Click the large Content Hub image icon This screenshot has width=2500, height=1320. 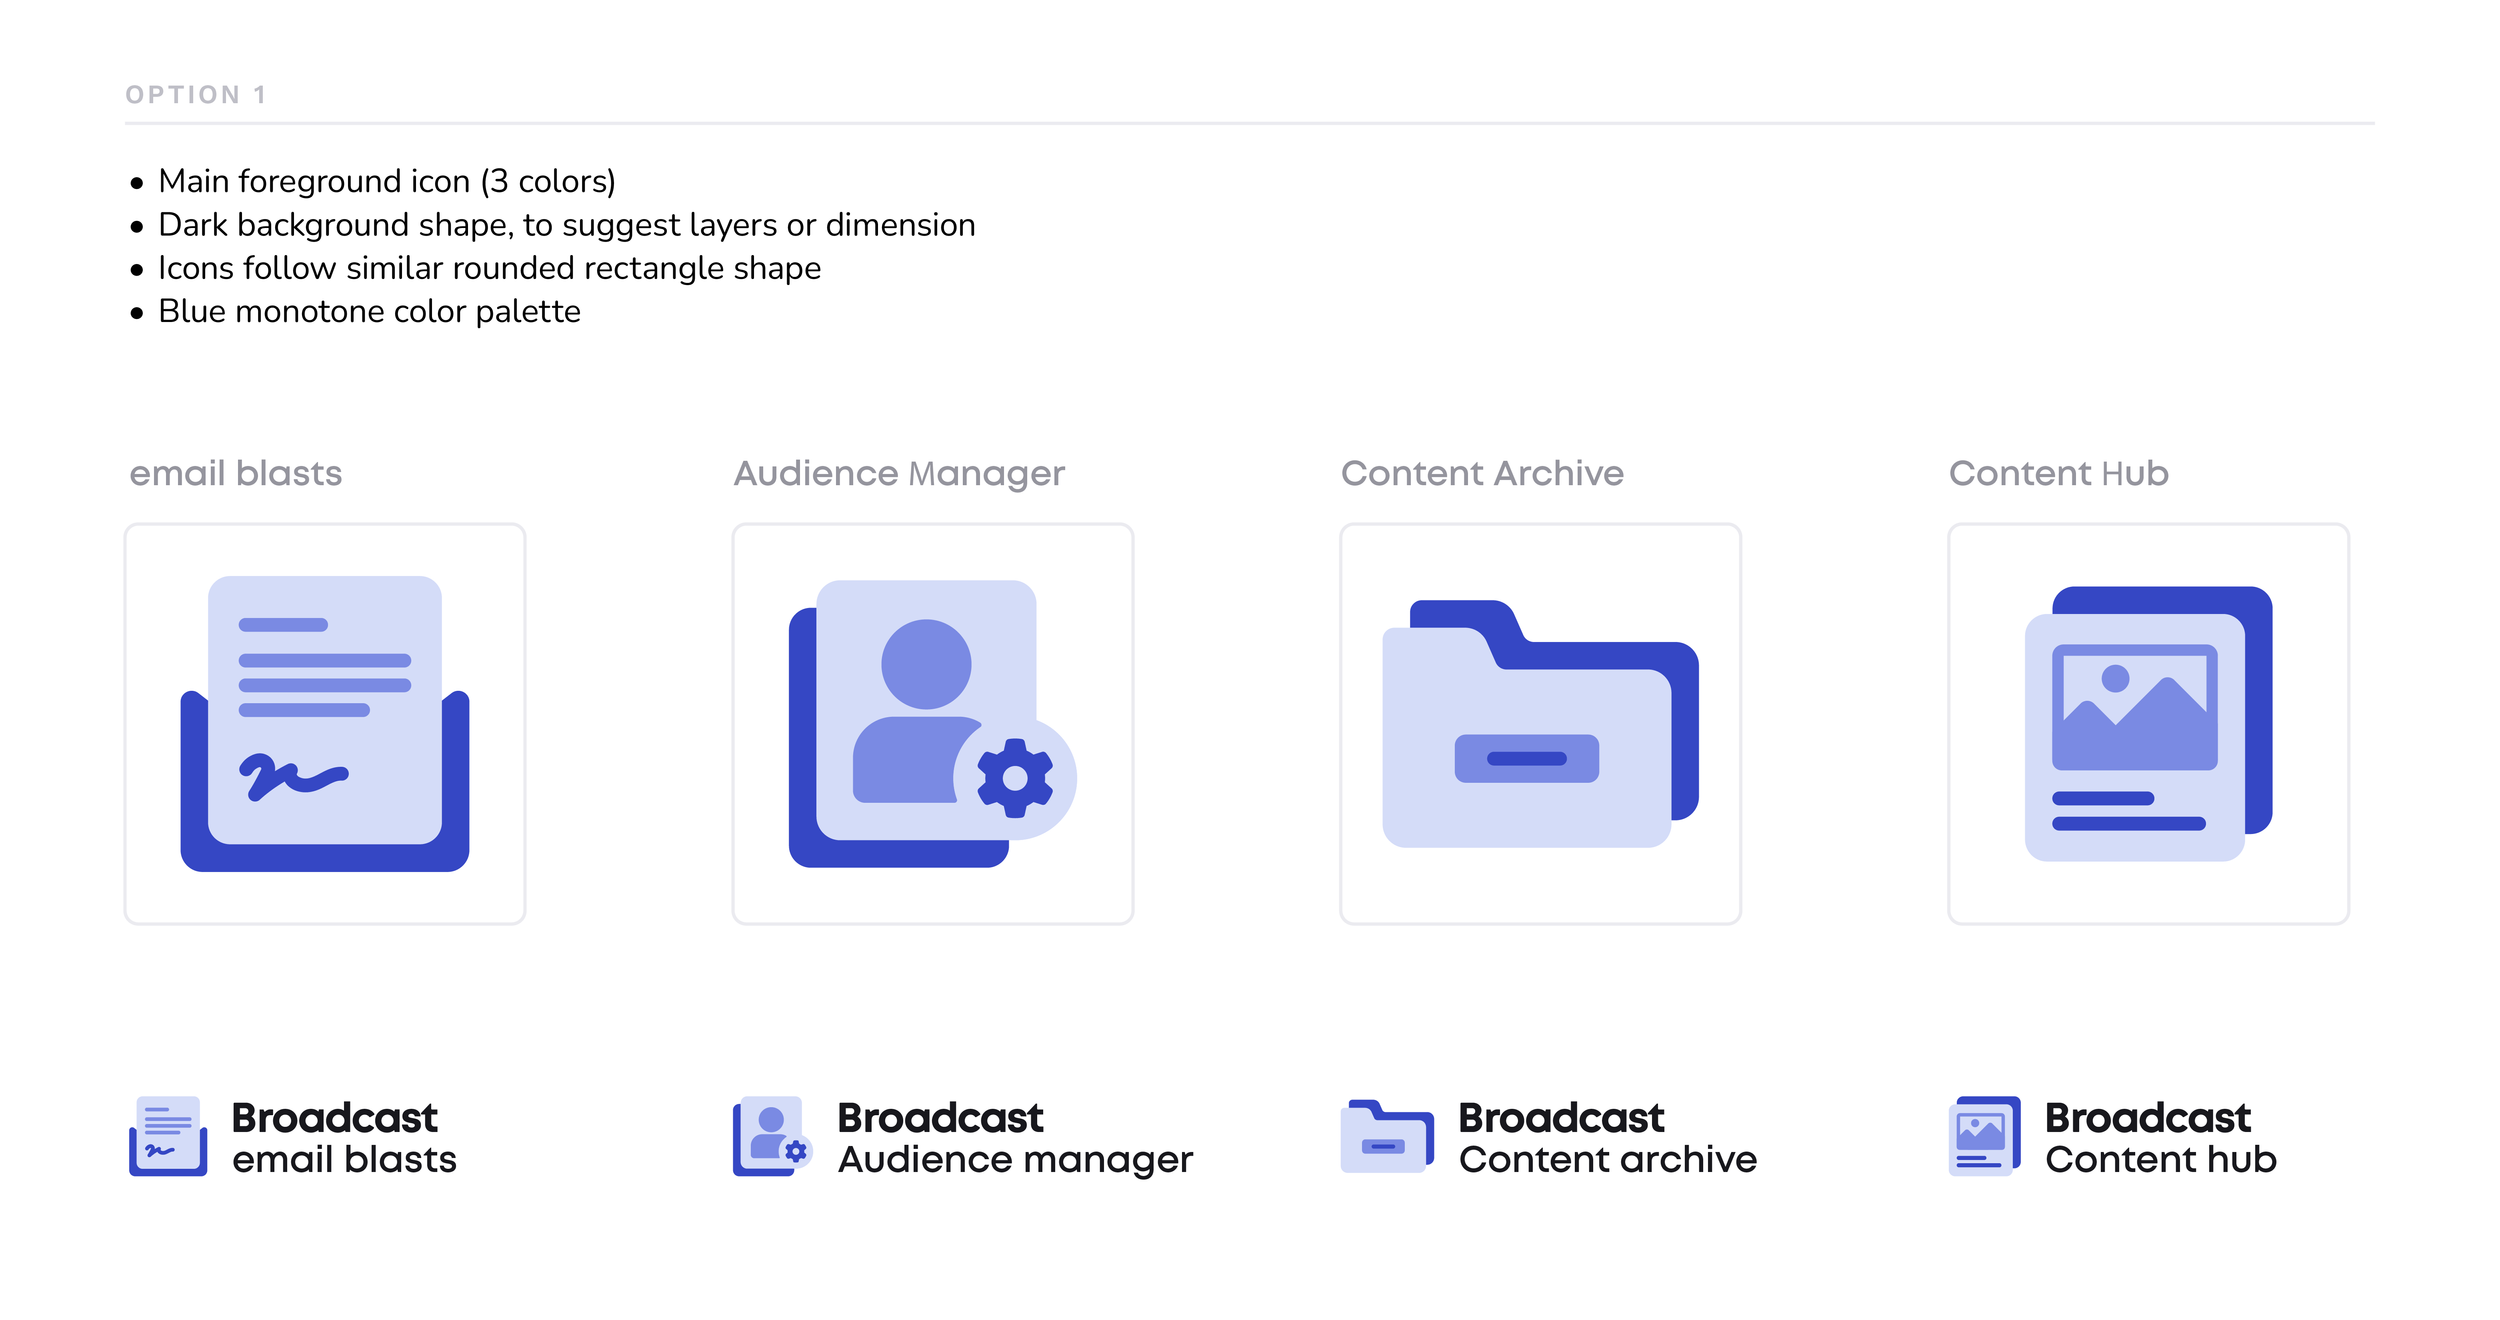pyautogui.click(x=2146, y=724)
